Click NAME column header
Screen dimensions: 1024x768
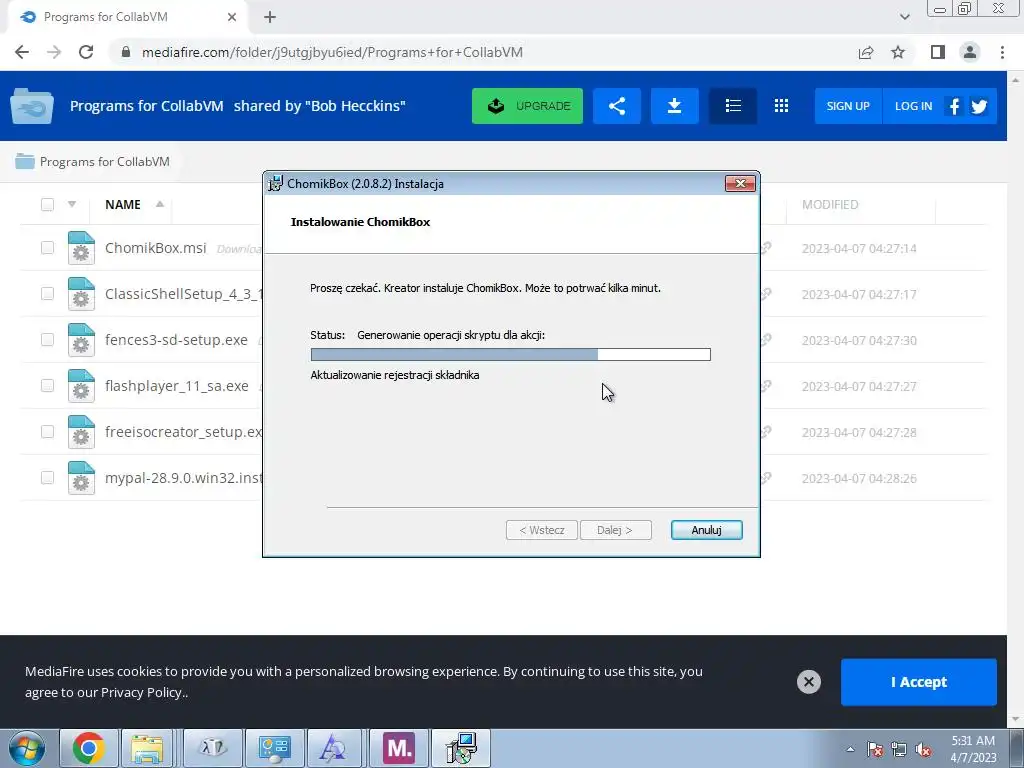[x=123, y=204]
